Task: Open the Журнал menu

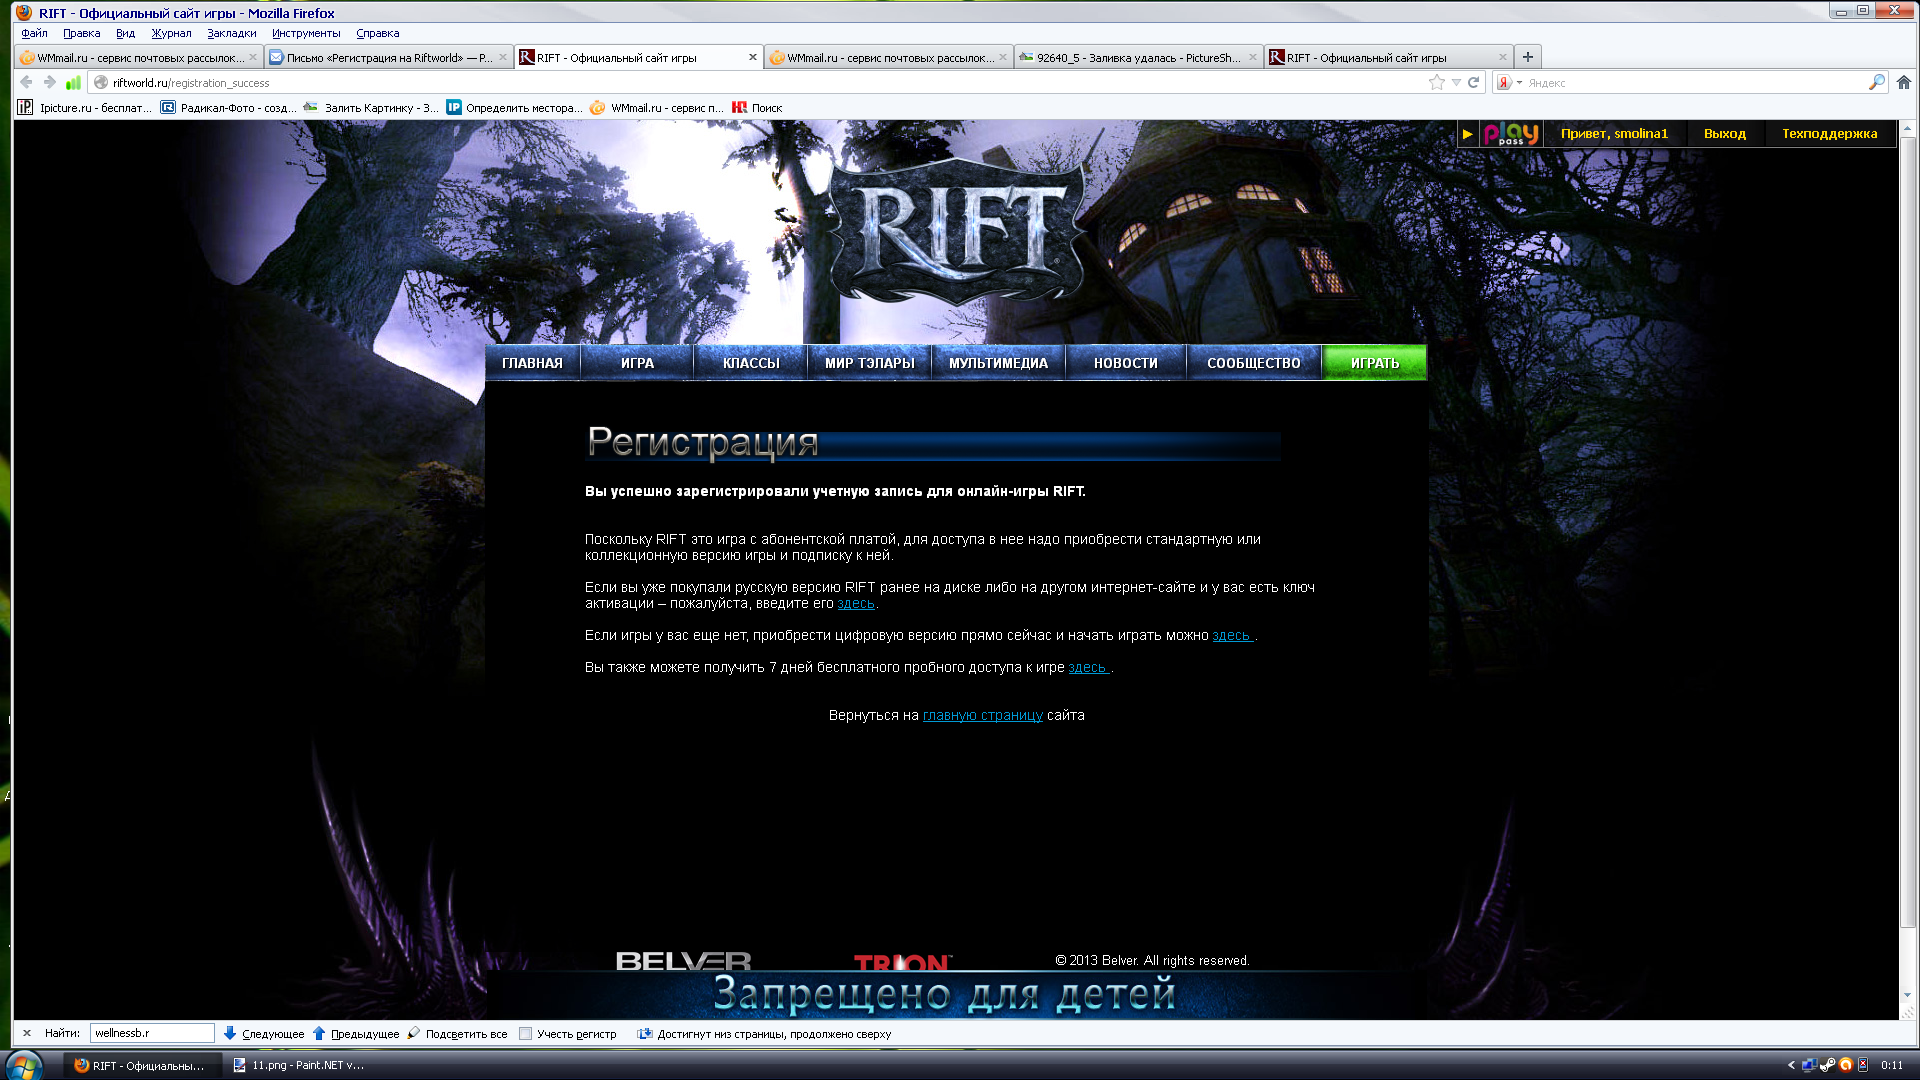Action: point(171,33)
